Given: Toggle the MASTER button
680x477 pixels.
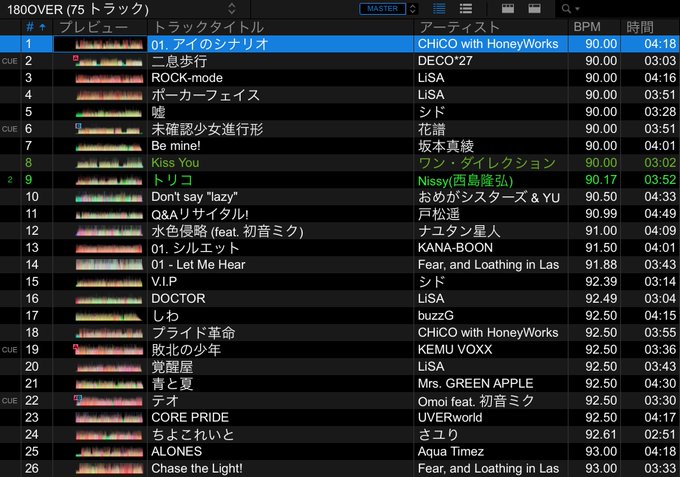Looking at the screenshot, I should click(x=382, y=8).
